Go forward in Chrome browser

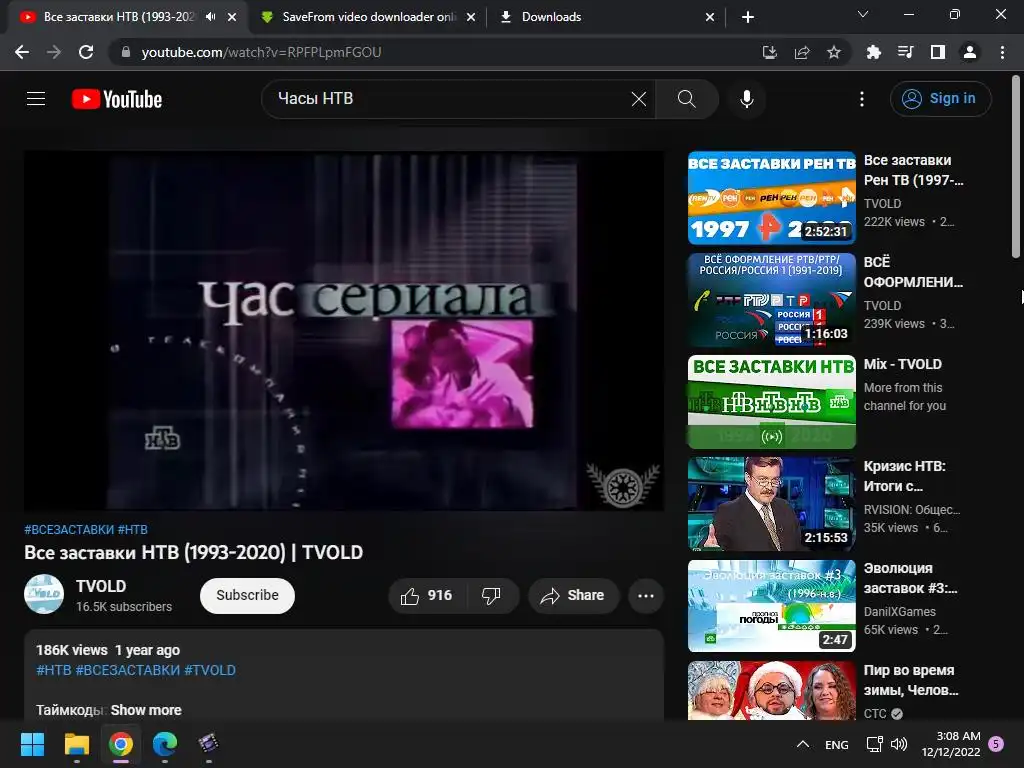click(54, 52)
